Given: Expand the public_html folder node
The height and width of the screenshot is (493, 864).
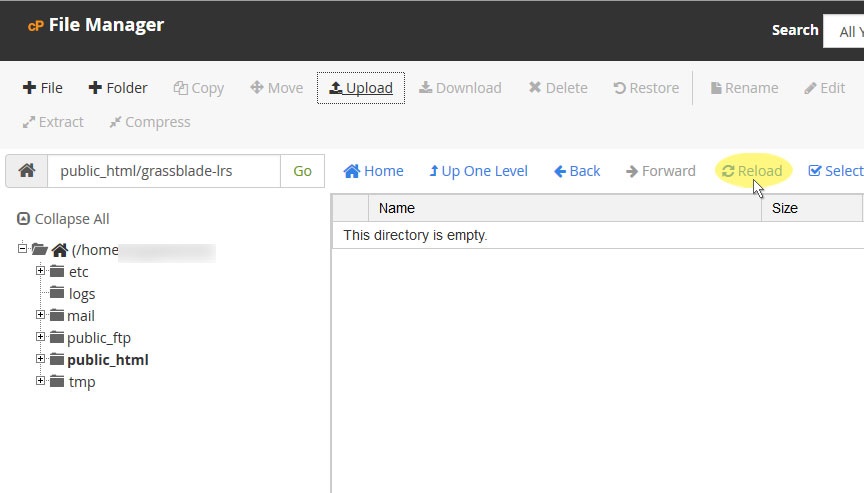Looking at the screenshot, I should click(41, 359).
